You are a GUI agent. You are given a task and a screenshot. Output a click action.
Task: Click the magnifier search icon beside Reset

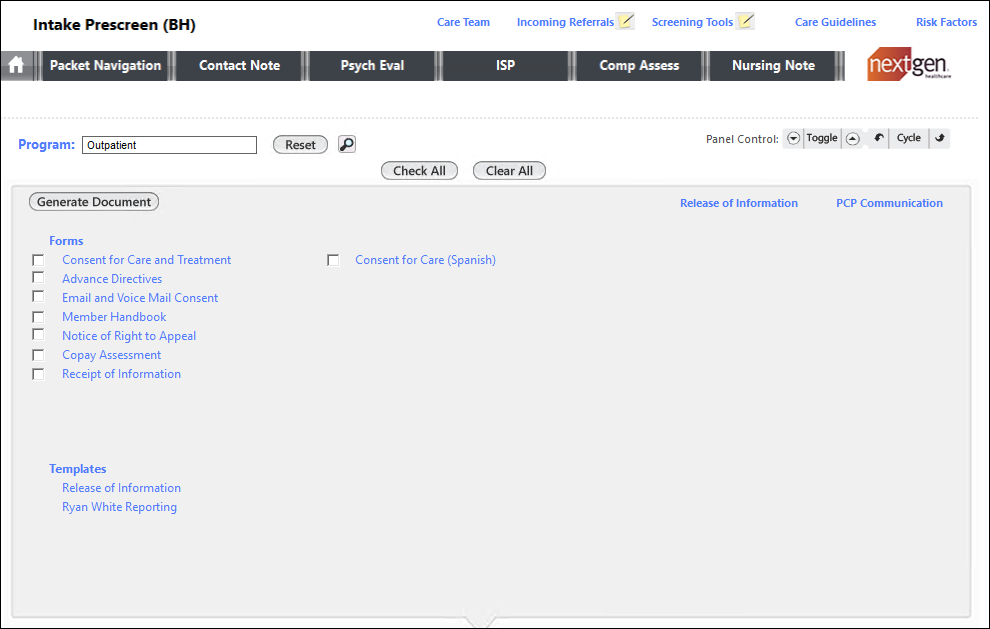[347, 145]
